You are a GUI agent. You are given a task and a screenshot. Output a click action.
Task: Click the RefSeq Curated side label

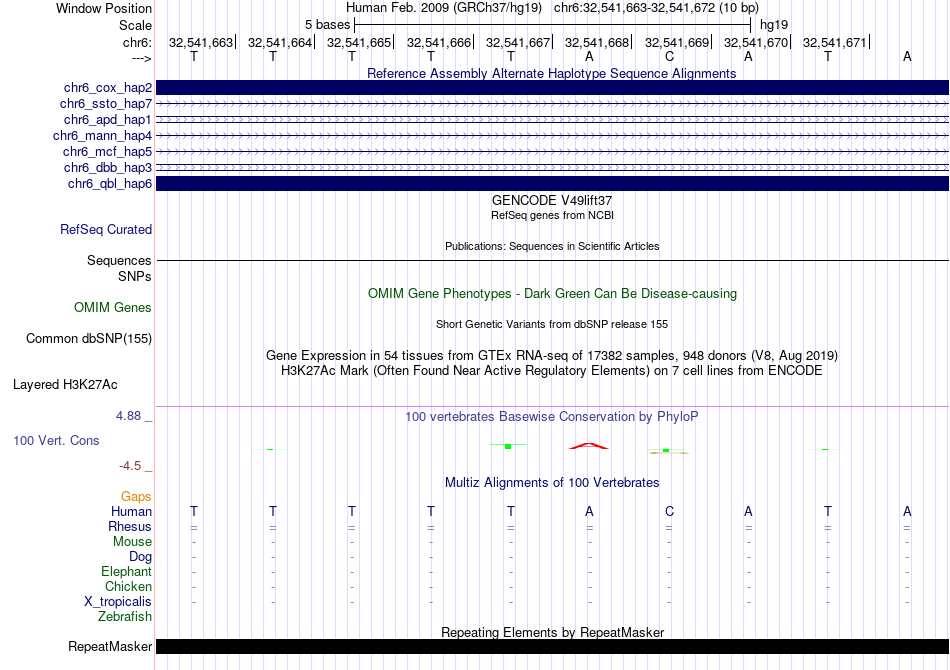pos(106,230)
